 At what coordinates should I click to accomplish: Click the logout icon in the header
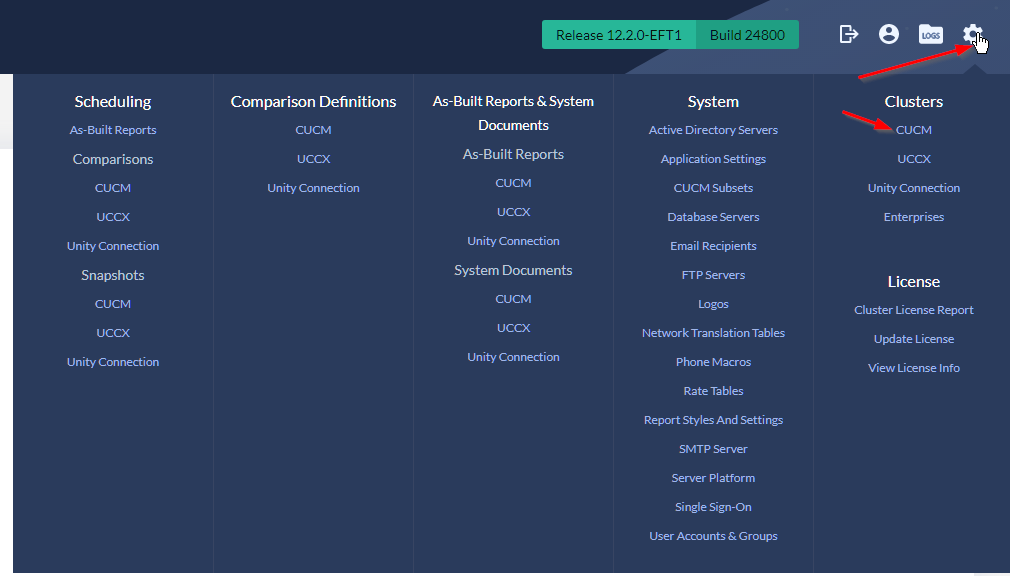coord(848,34)
